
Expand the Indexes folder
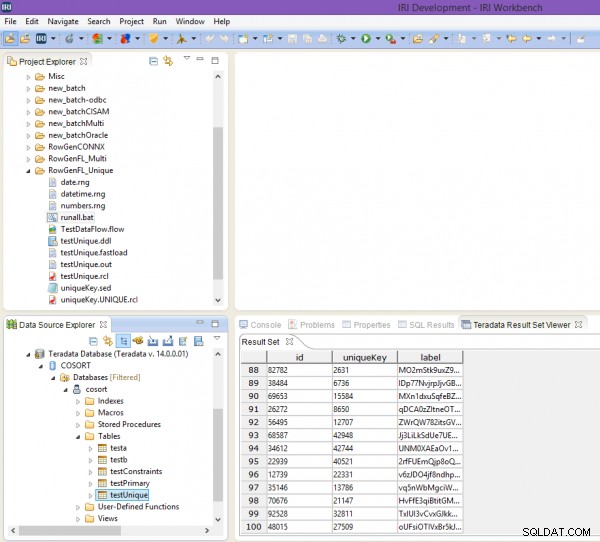click(78, 402)
